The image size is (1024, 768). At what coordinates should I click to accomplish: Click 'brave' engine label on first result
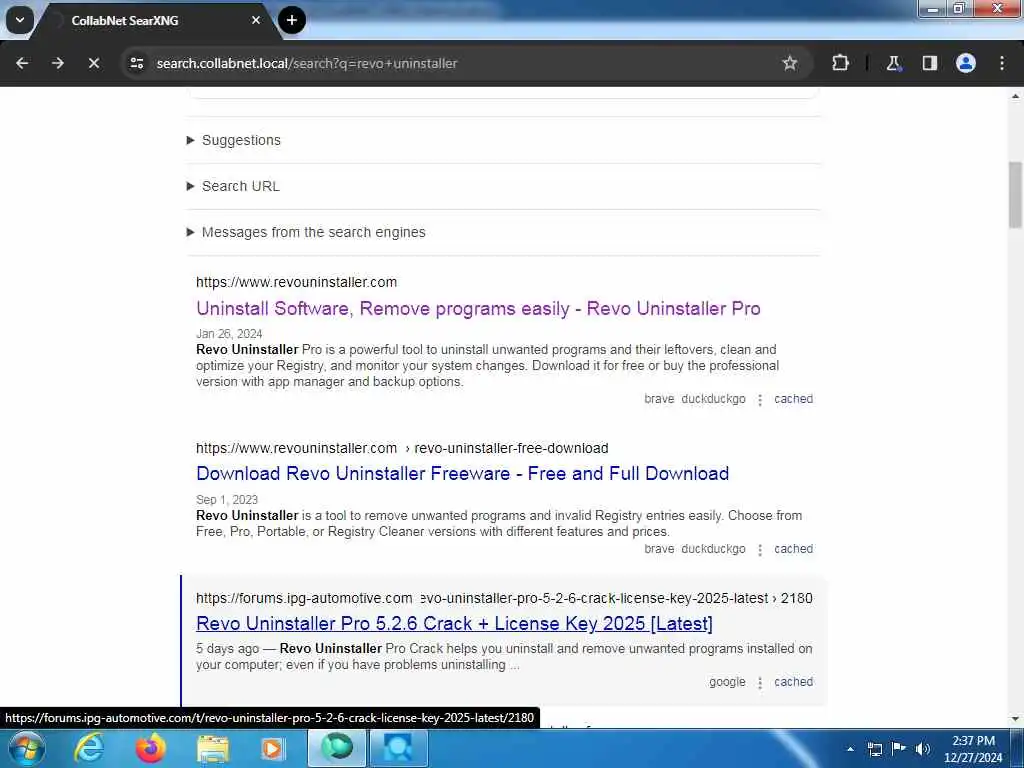[x=659, y=399]
